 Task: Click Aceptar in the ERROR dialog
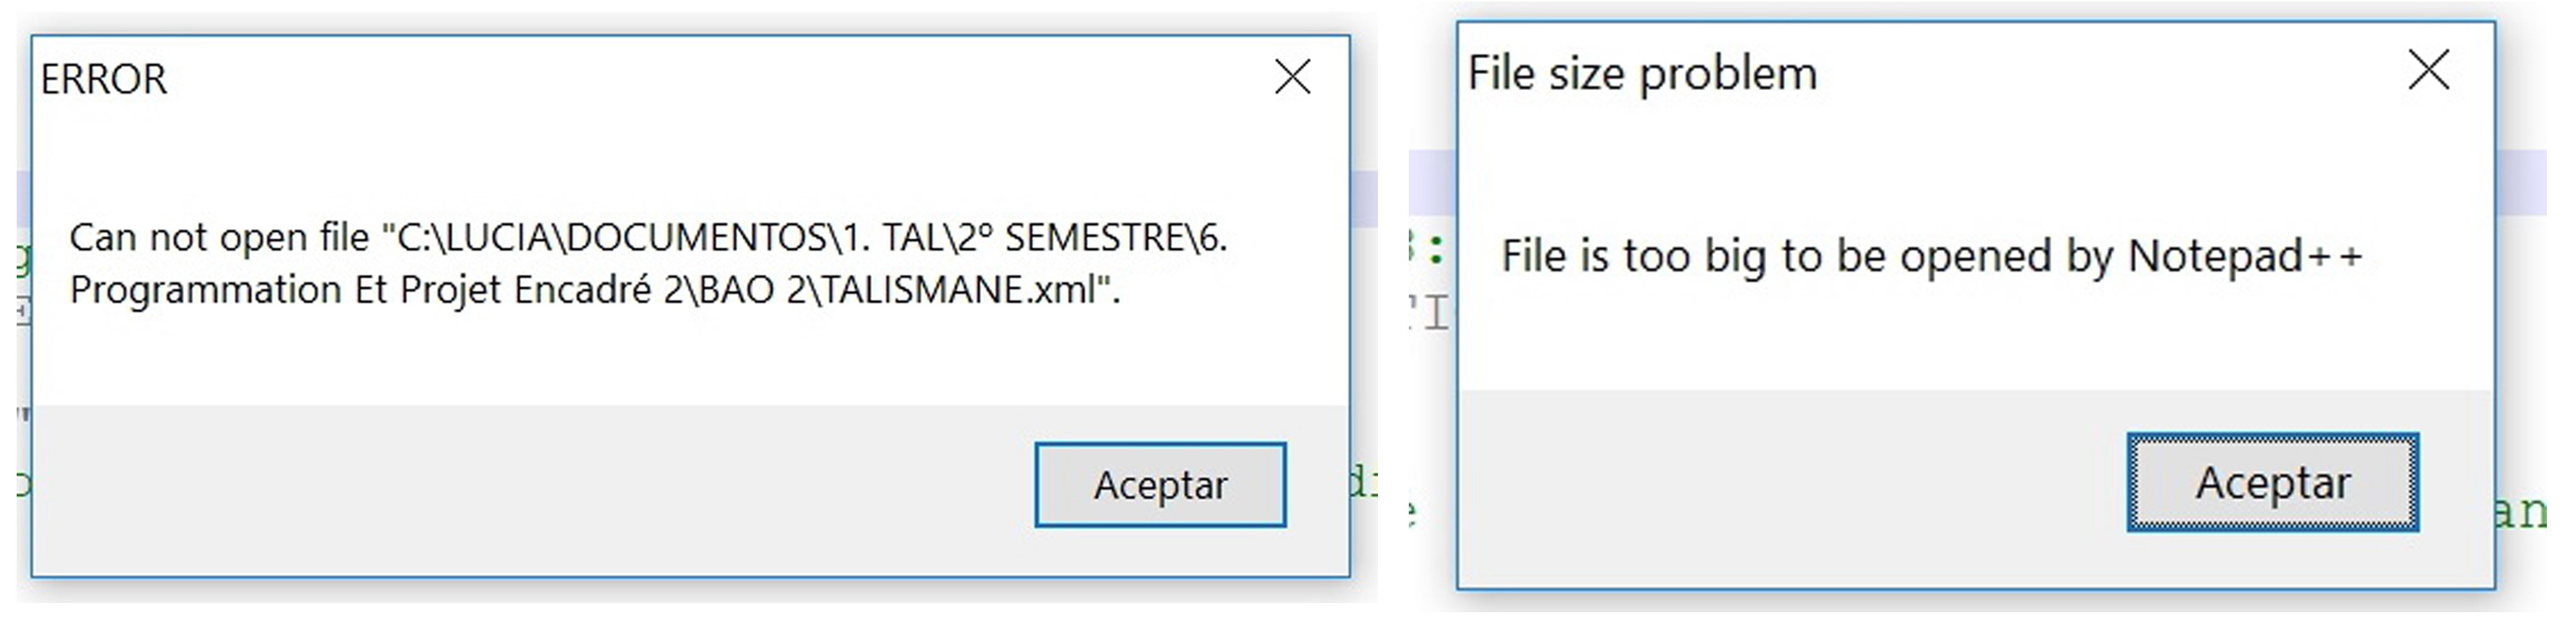tap(1160, 485)
